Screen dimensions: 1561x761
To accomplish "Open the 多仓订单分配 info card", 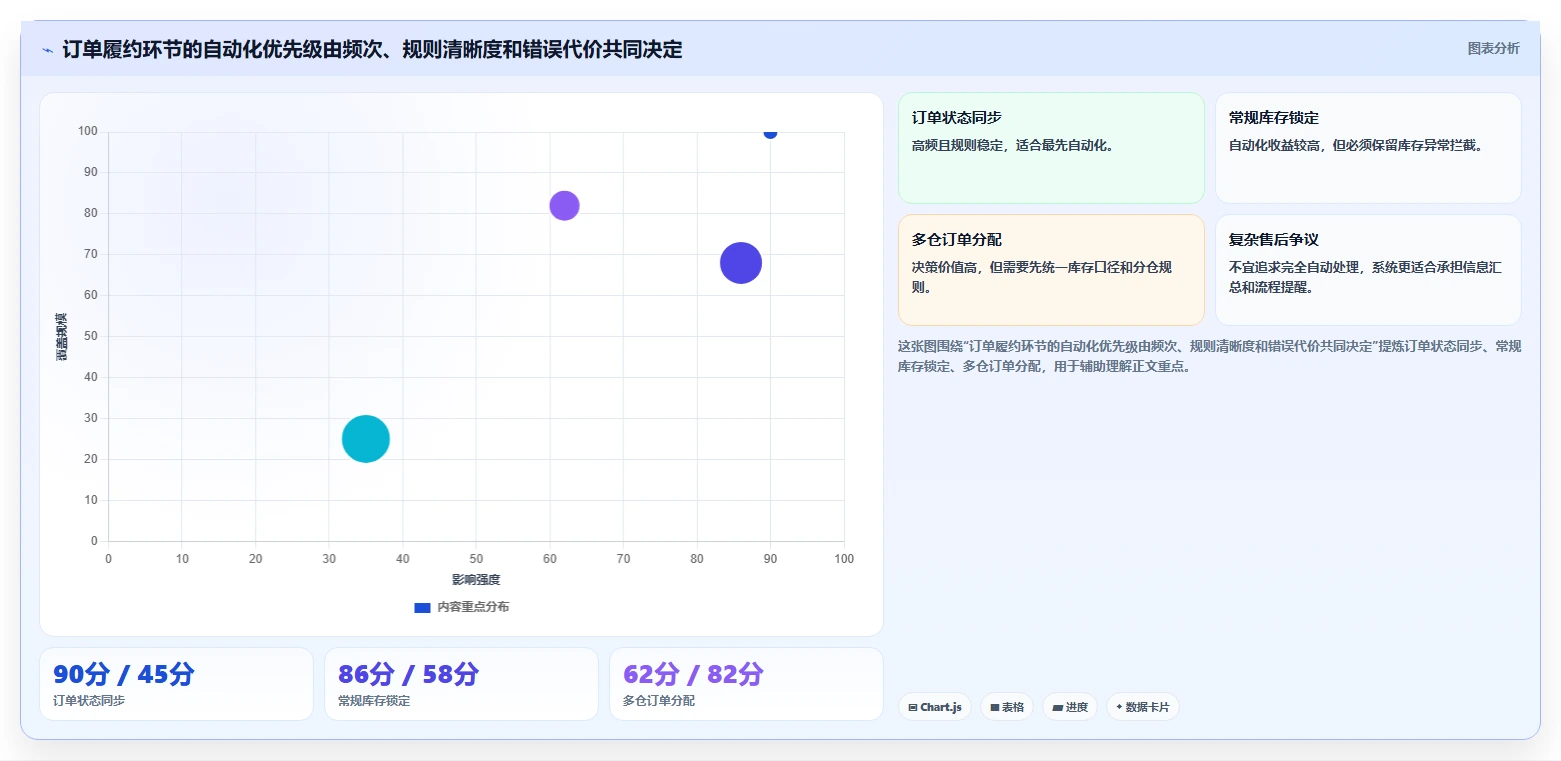I will (x=1051, y=270).
